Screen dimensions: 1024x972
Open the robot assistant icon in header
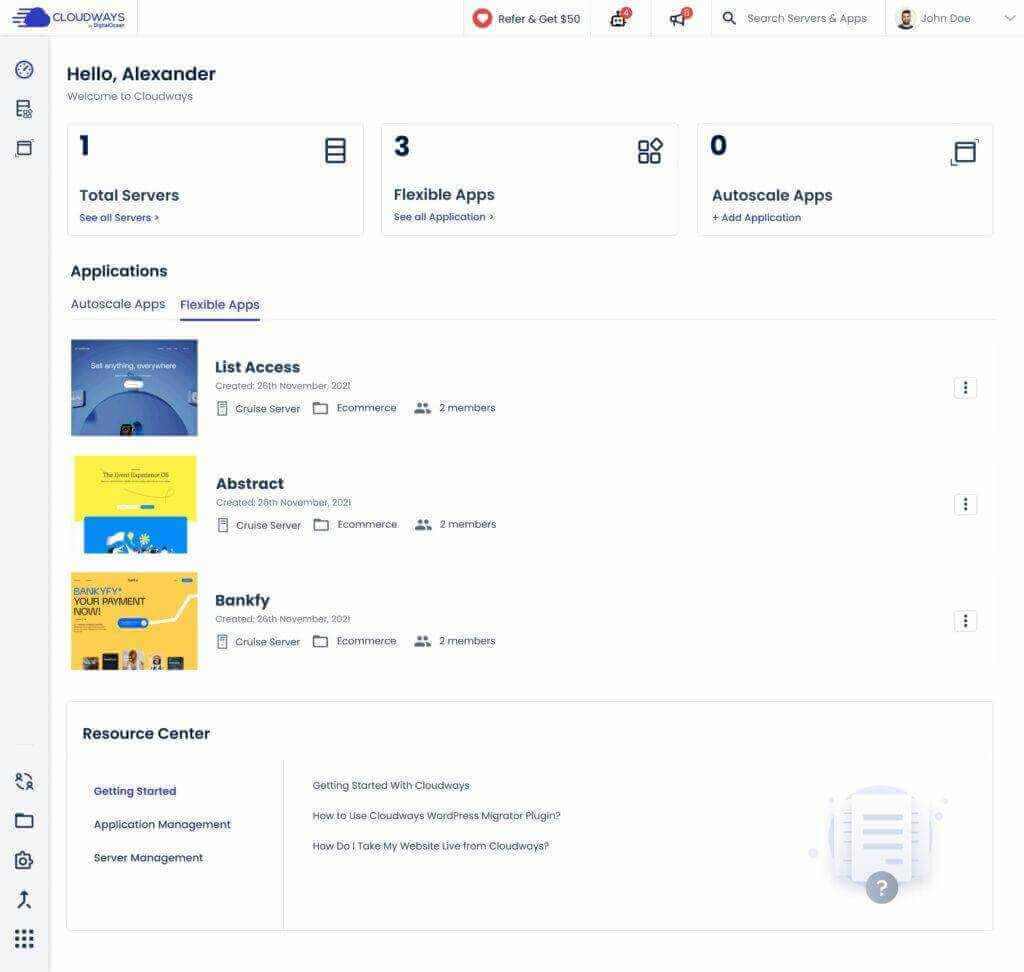(619, 18)
